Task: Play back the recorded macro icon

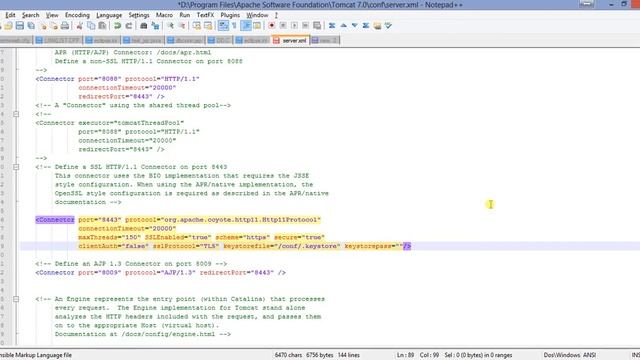Action: [294, 26]
